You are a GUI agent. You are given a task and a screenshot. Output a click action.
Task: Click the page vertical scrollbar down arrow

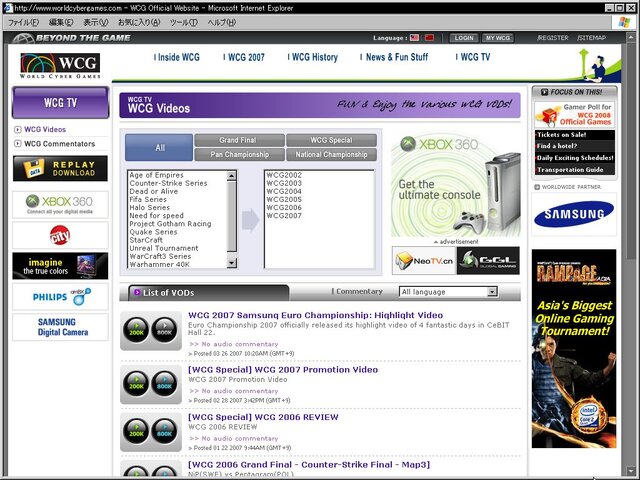[x=631, y=470]
